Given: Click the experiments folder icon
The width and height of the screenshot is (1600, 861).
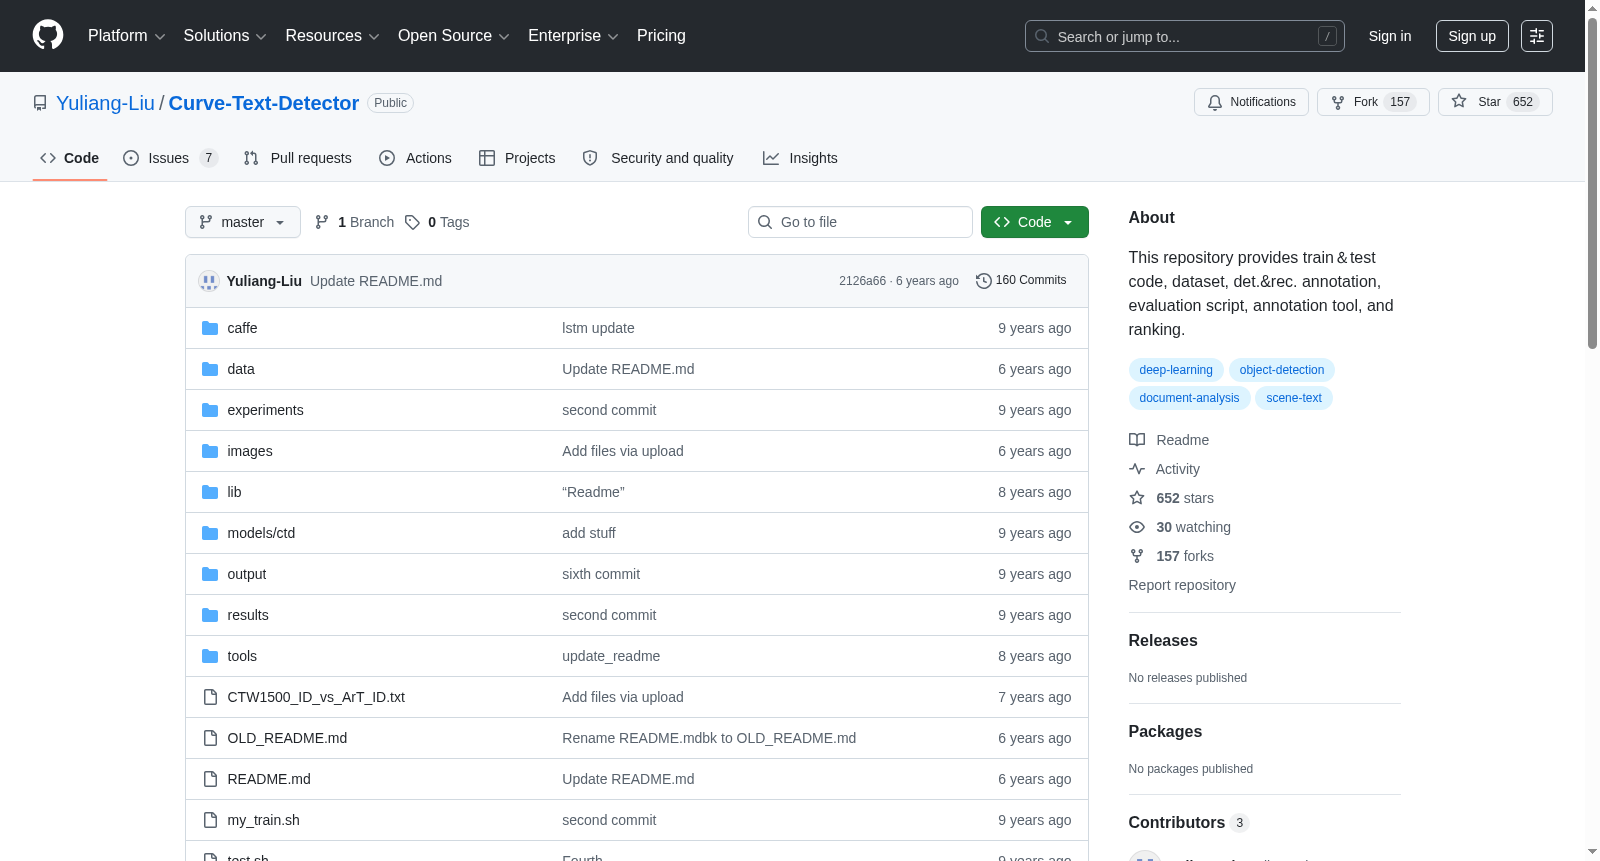Looking at the screenshot, I should pos(210,410).
